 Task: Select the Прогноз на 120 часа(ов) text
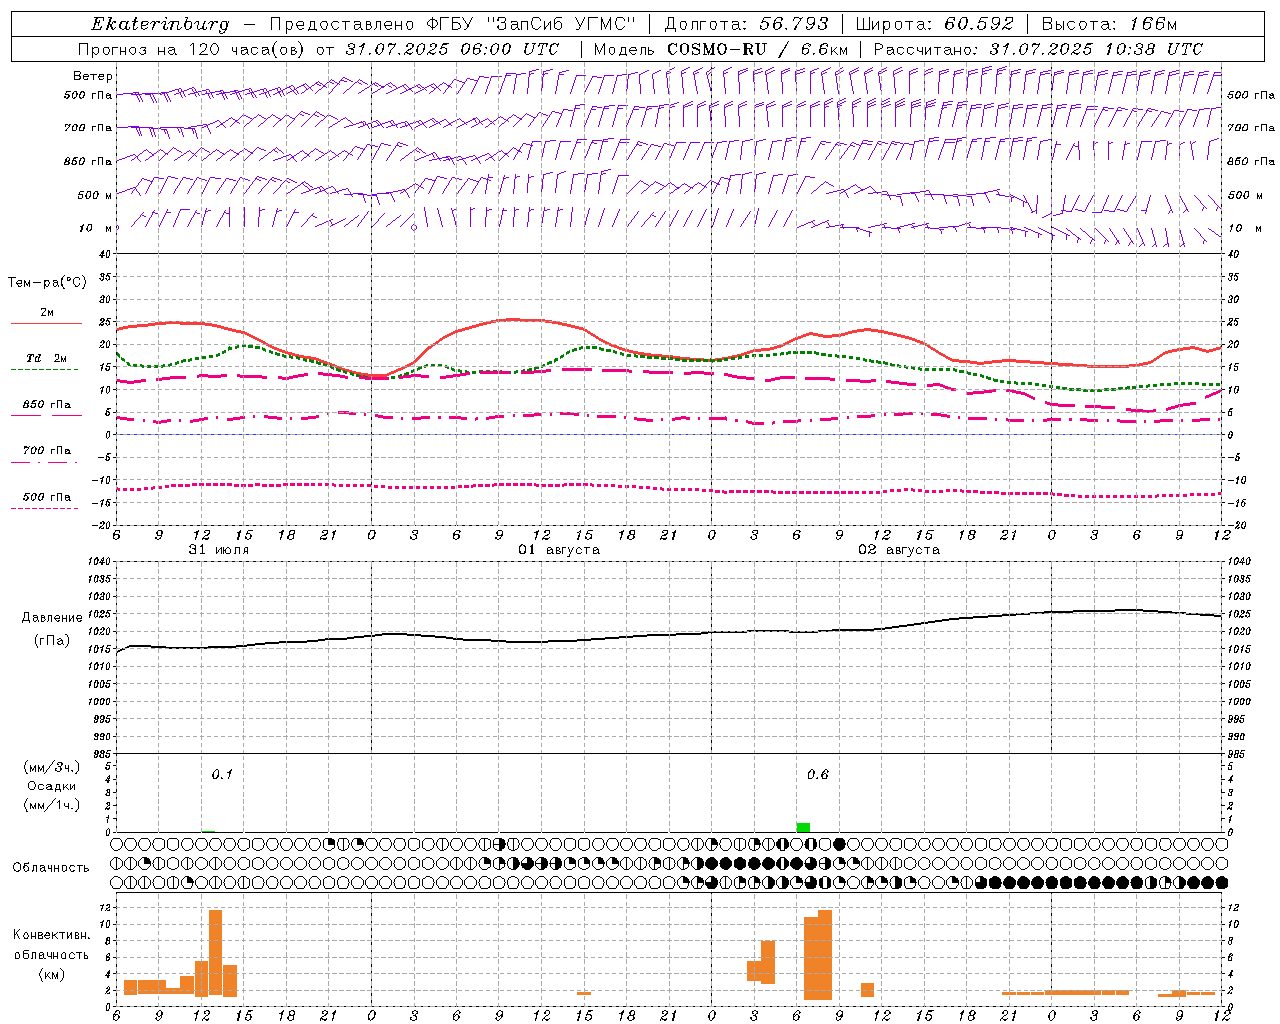193,49
